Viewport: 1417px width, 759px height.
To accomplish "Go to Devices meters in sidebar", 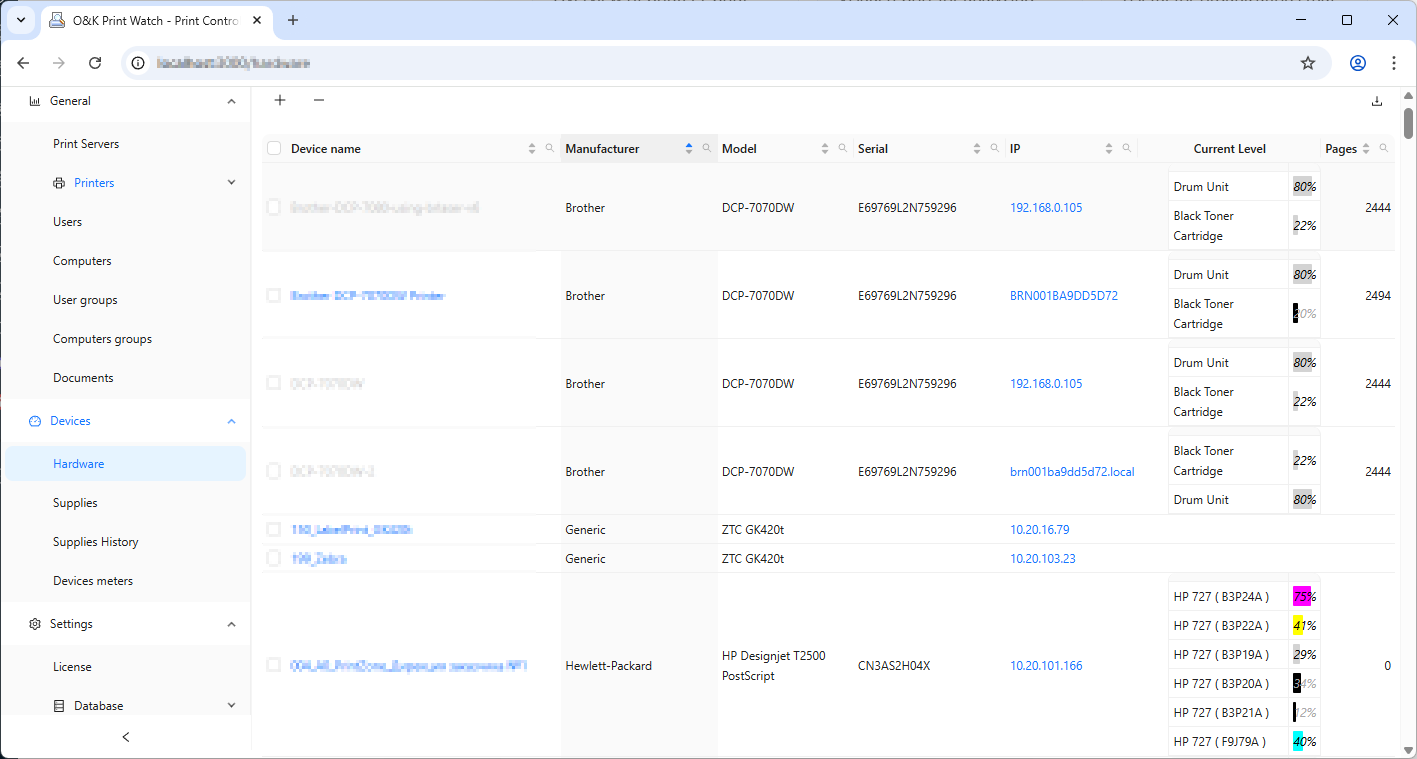I will (x=93, y=581).
